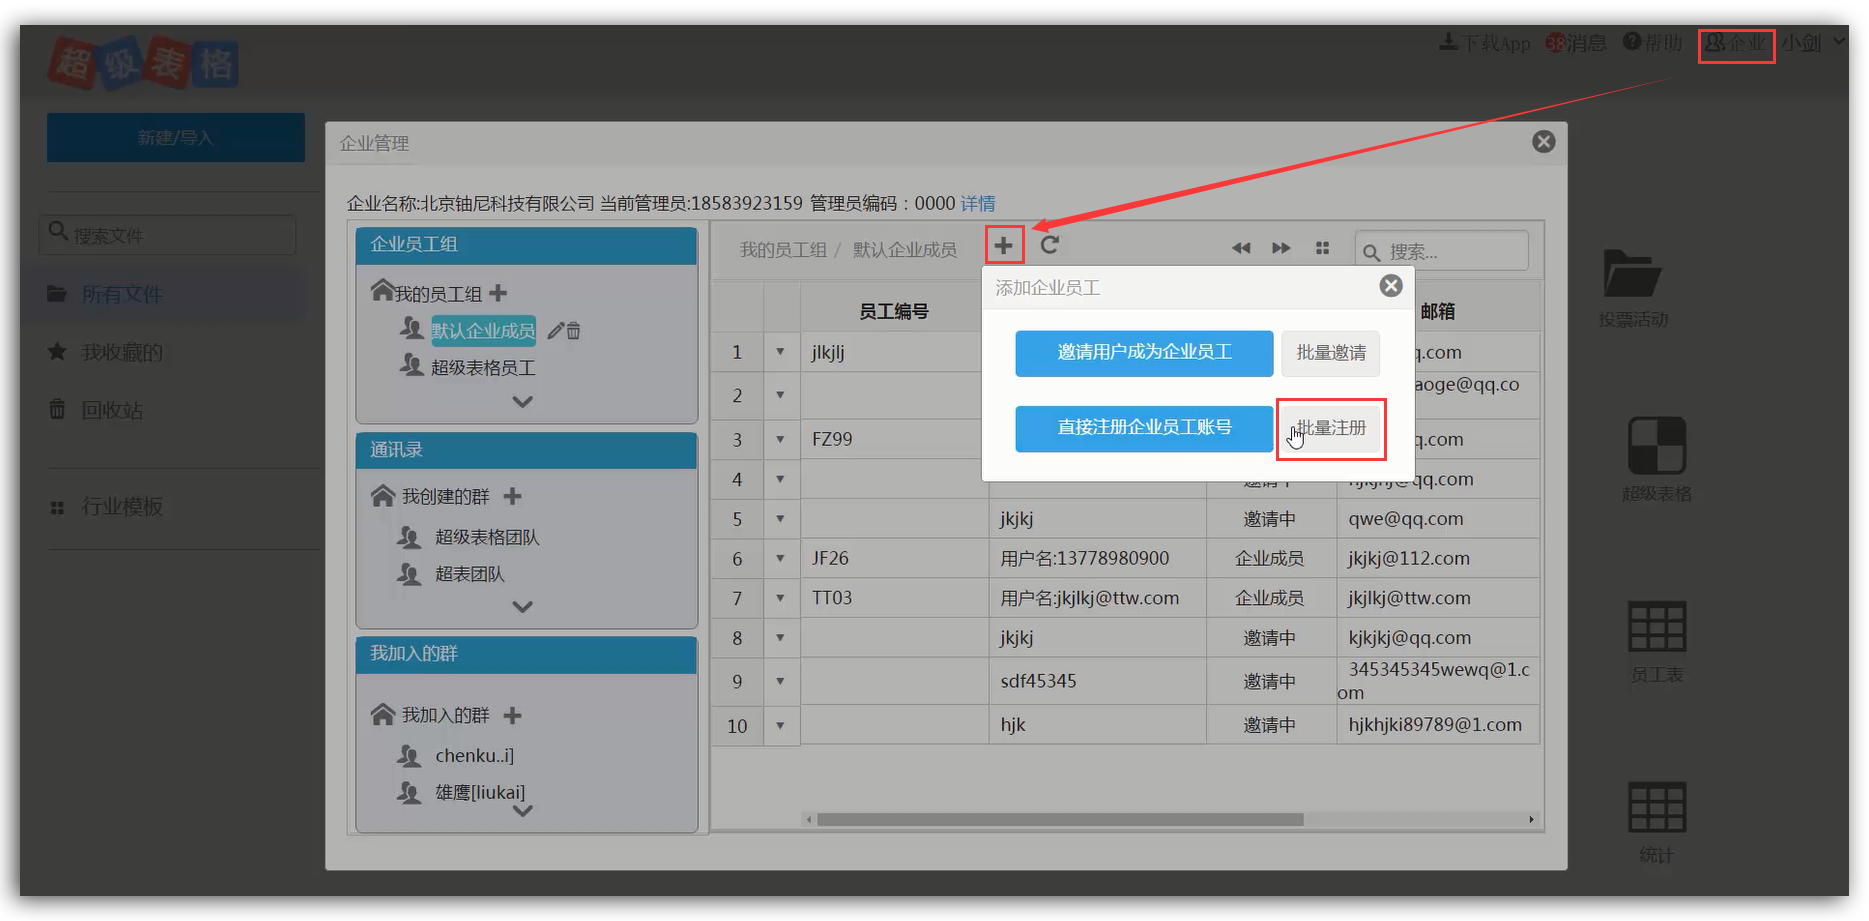Select 雄鹰[liukai] group
The image size is (1869, 921).
point(480,792)
